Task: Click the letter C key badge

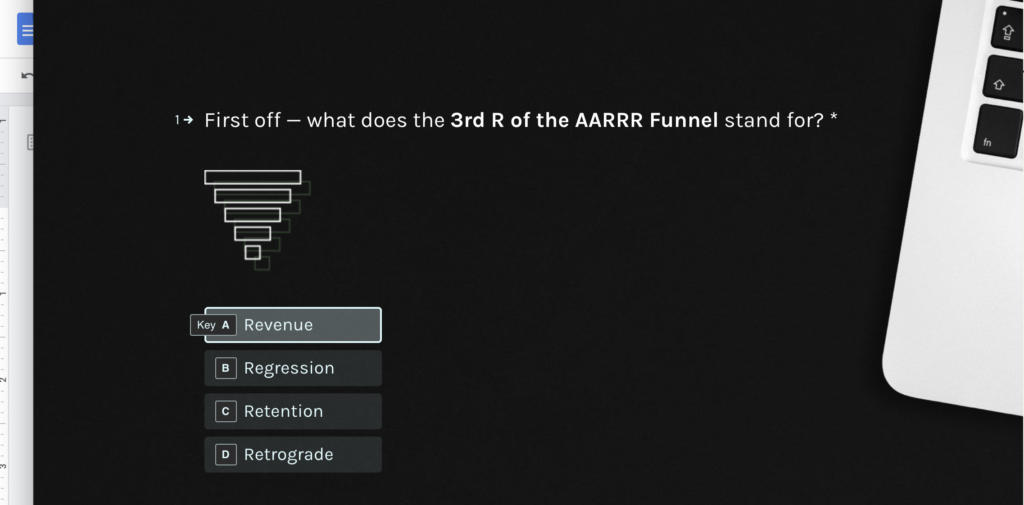Action: click(x=226, y=411)
